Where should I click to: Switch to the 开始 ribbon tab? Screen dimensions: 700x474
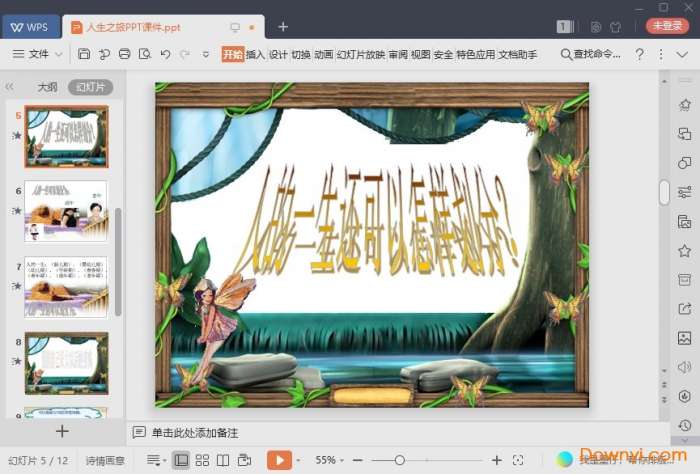[x=233, y=54]
